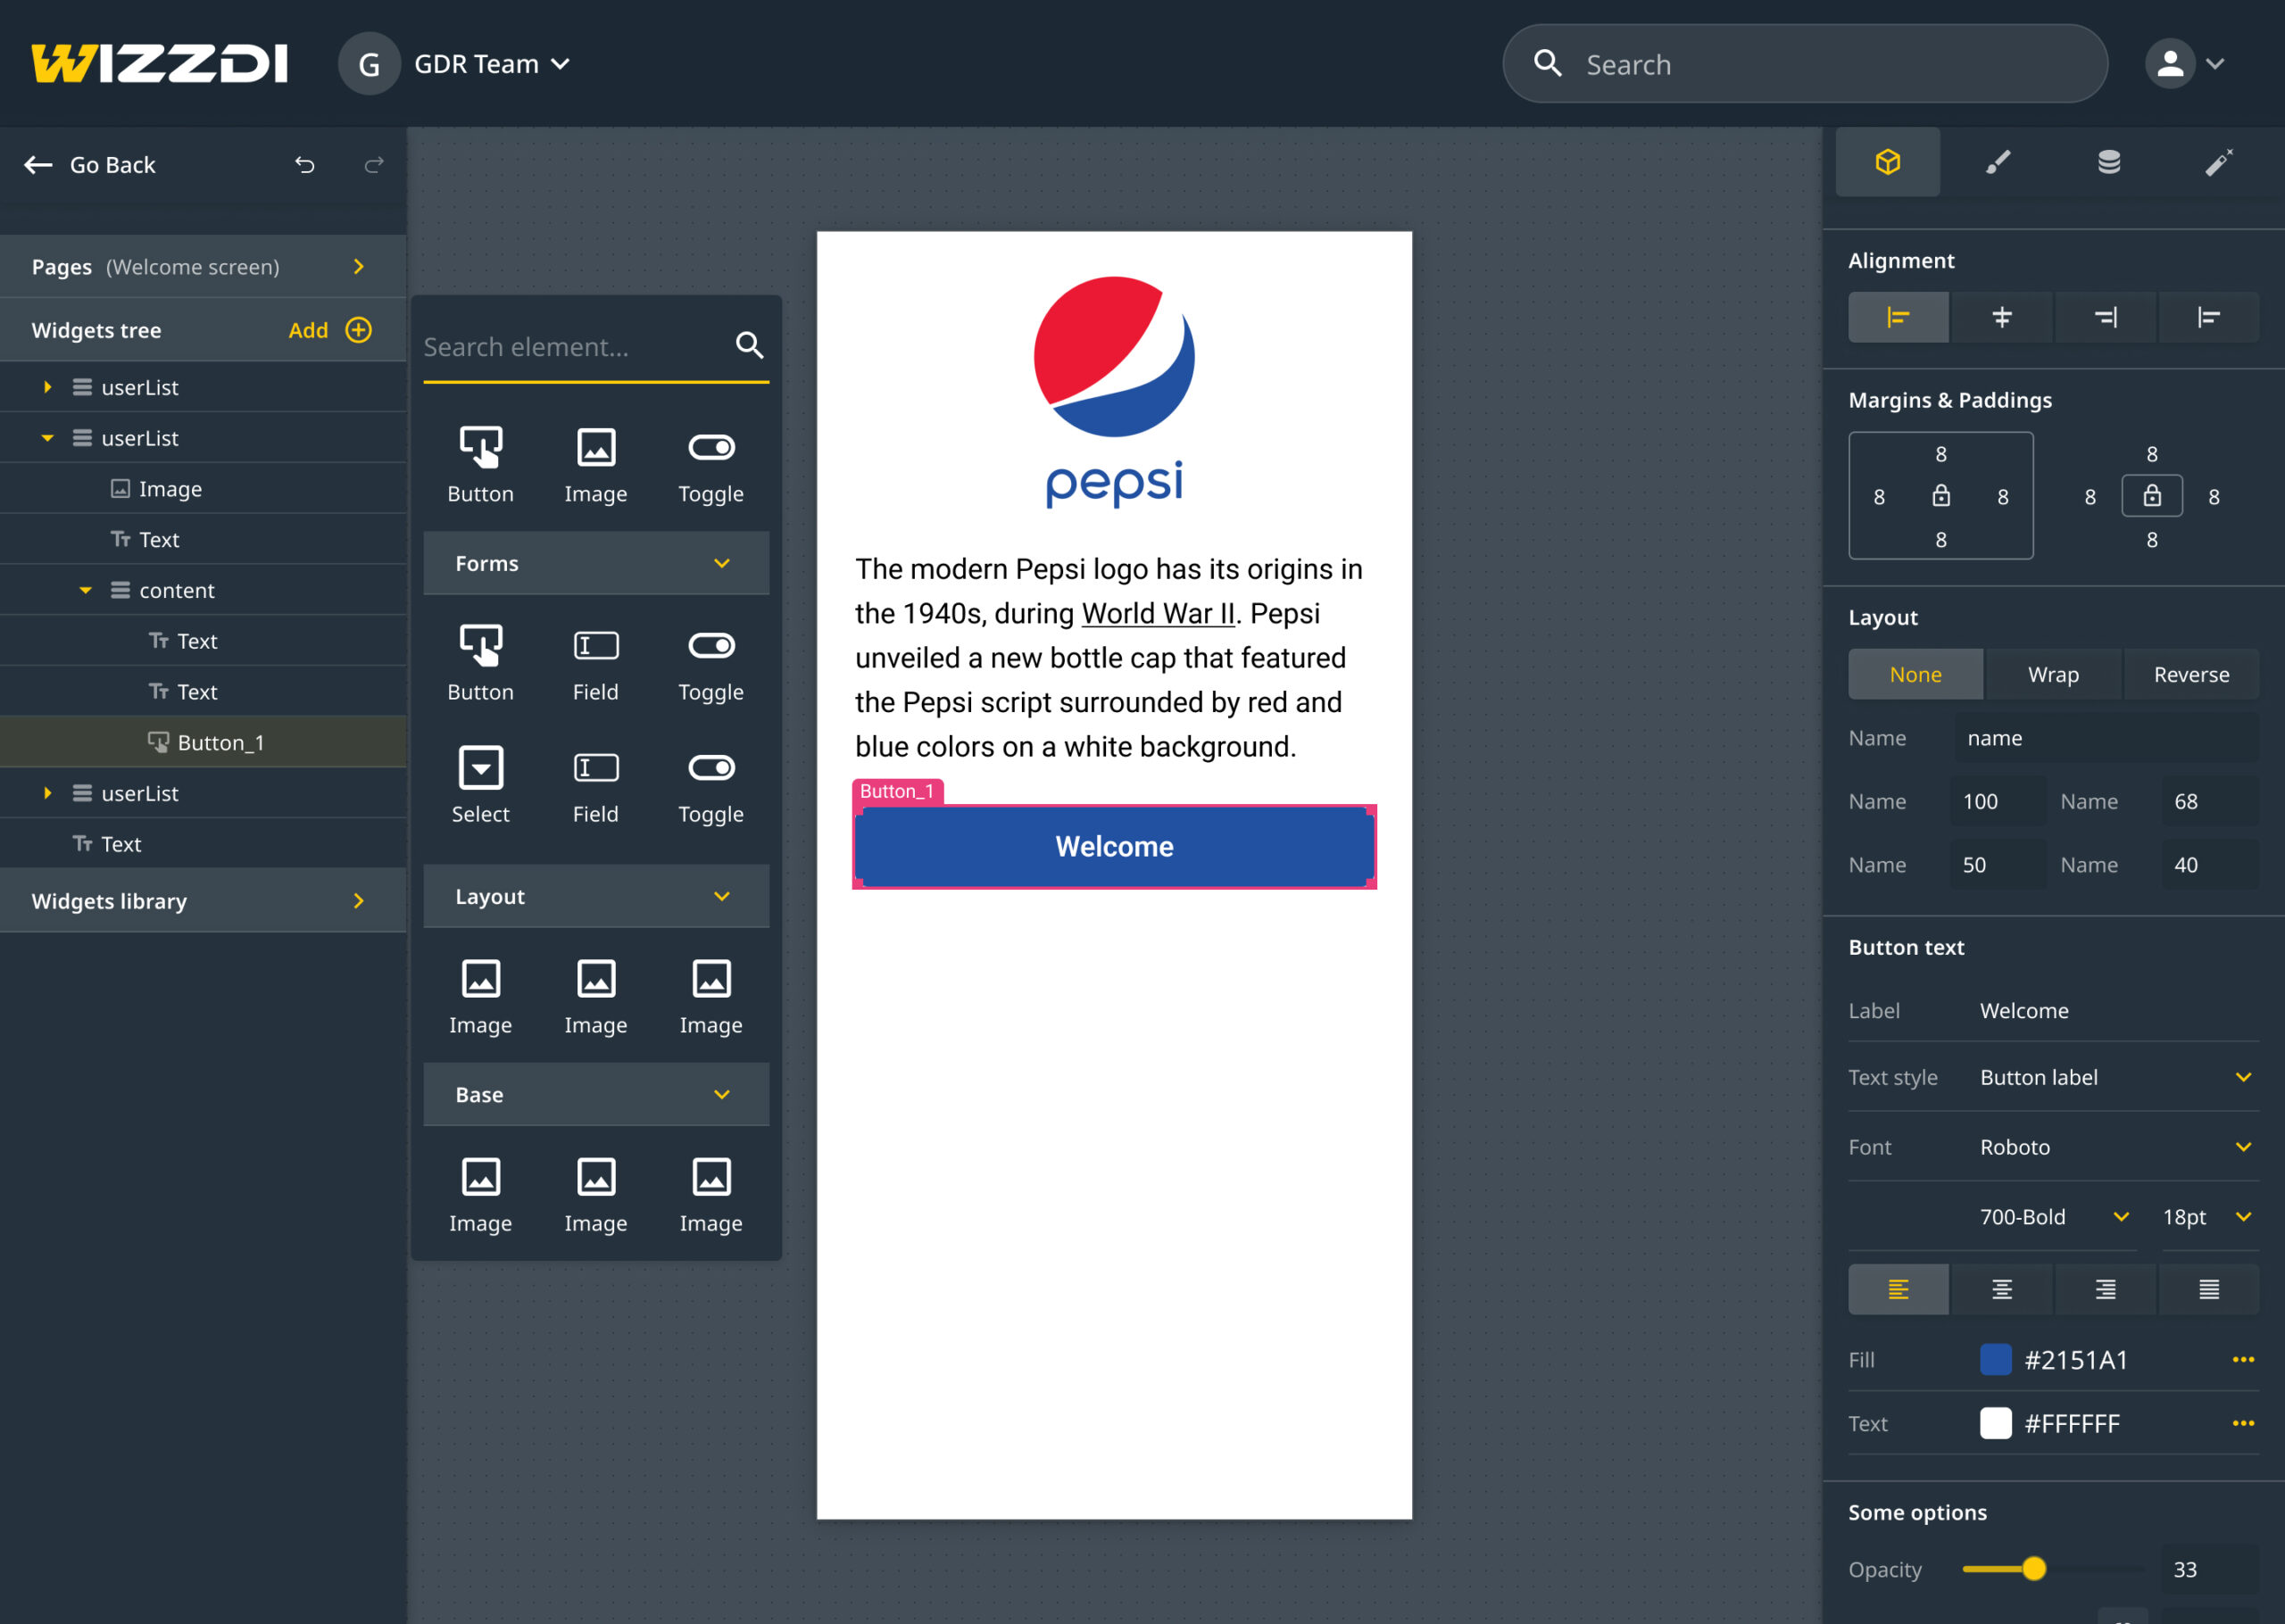Open the cube widget properties tab

[1888, 162]
